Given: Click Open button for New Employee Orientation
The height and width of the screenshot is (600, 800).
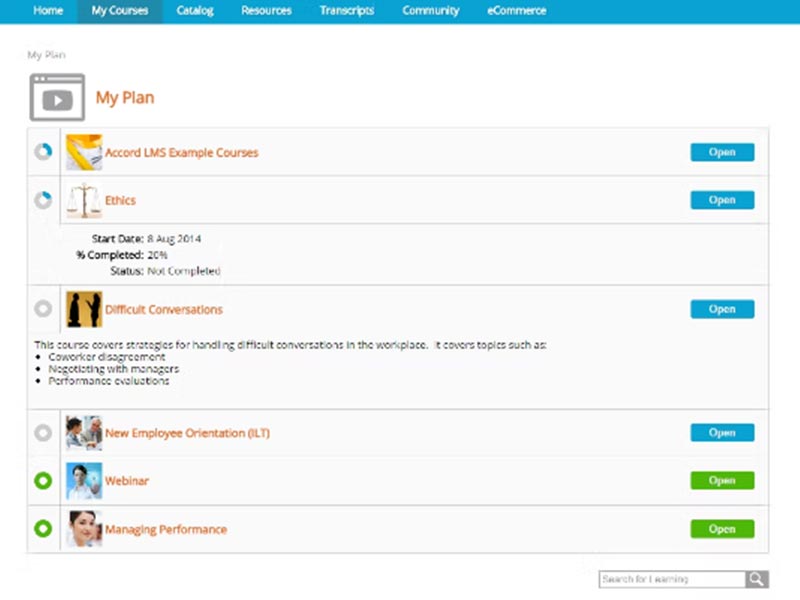Looking at the screenshot, I should [x=722, y=433].
